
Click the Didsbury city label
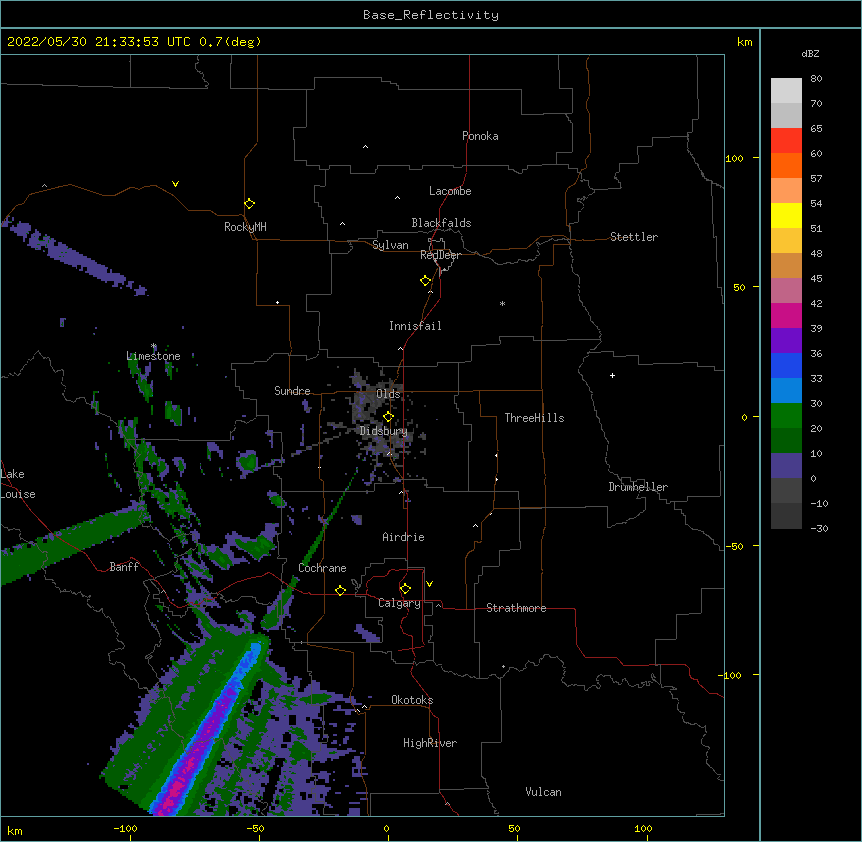click(x=384, y=431)
